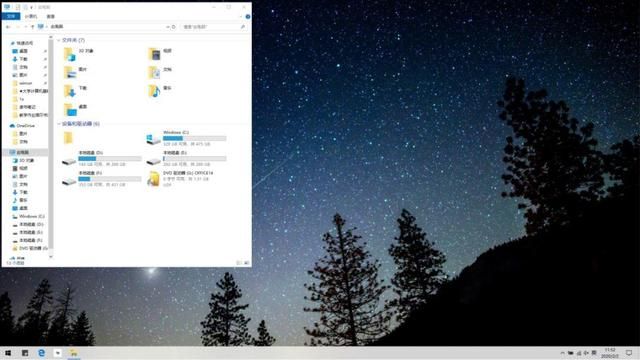Select Quick access in the sidebar
This screenshot has width=640, height=360.
point(25,43)
